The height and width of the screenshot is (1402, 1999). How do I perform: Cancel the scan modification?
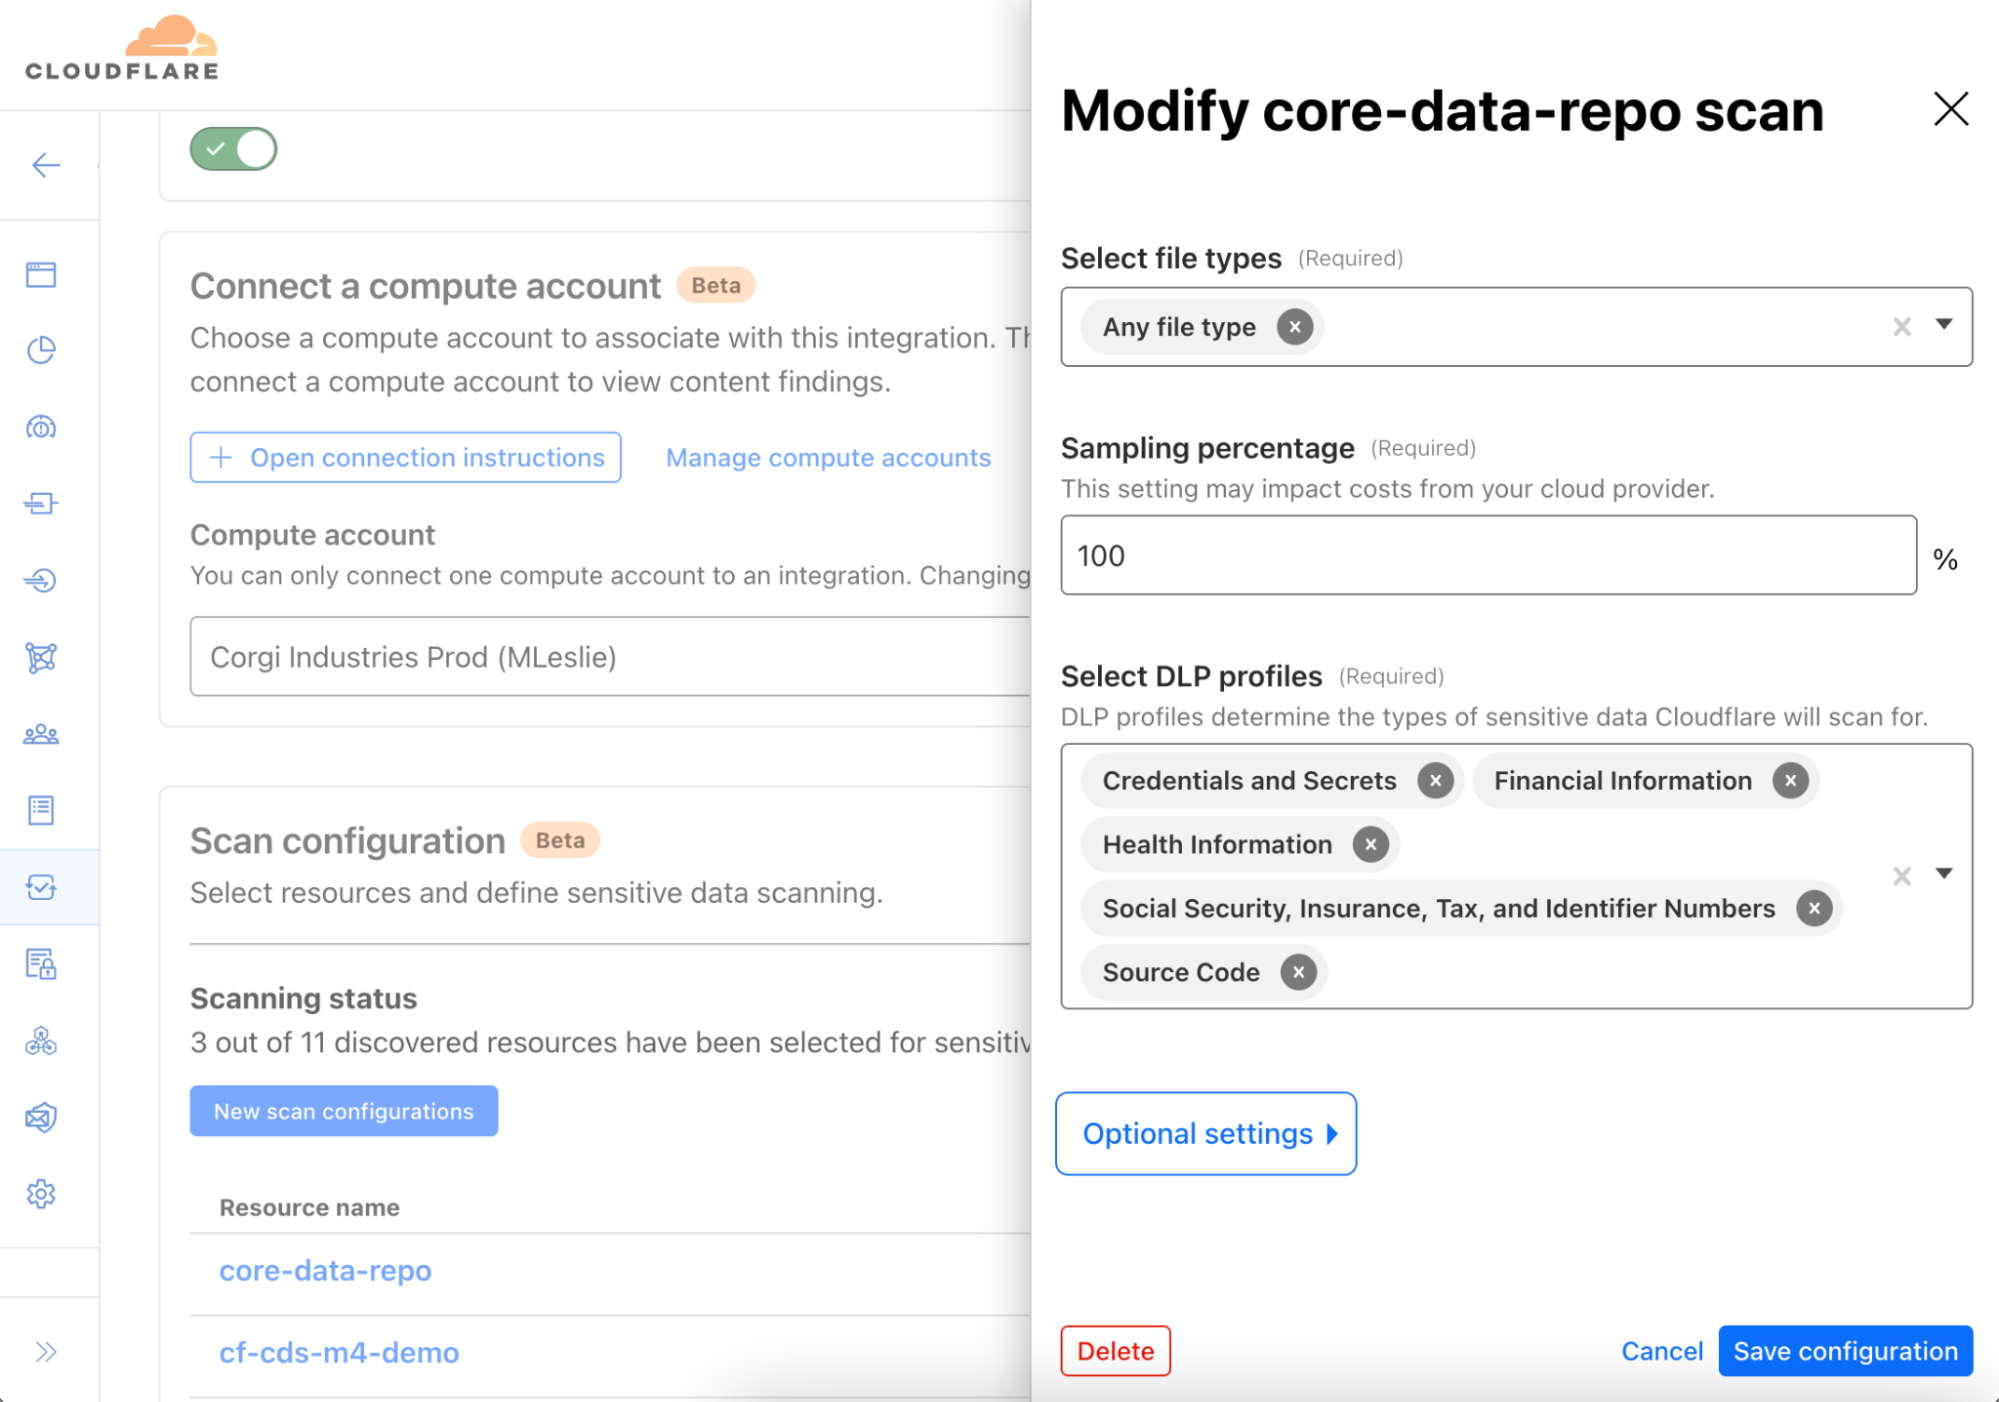click(1661, 1351)
